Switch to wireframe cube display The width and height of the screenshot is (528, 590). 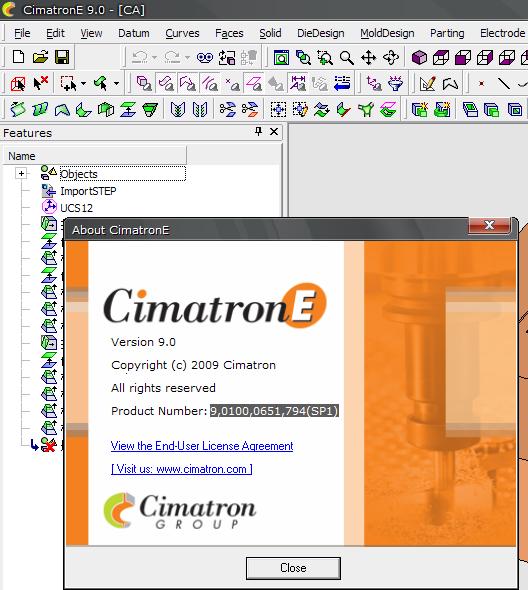coord(441,58)
